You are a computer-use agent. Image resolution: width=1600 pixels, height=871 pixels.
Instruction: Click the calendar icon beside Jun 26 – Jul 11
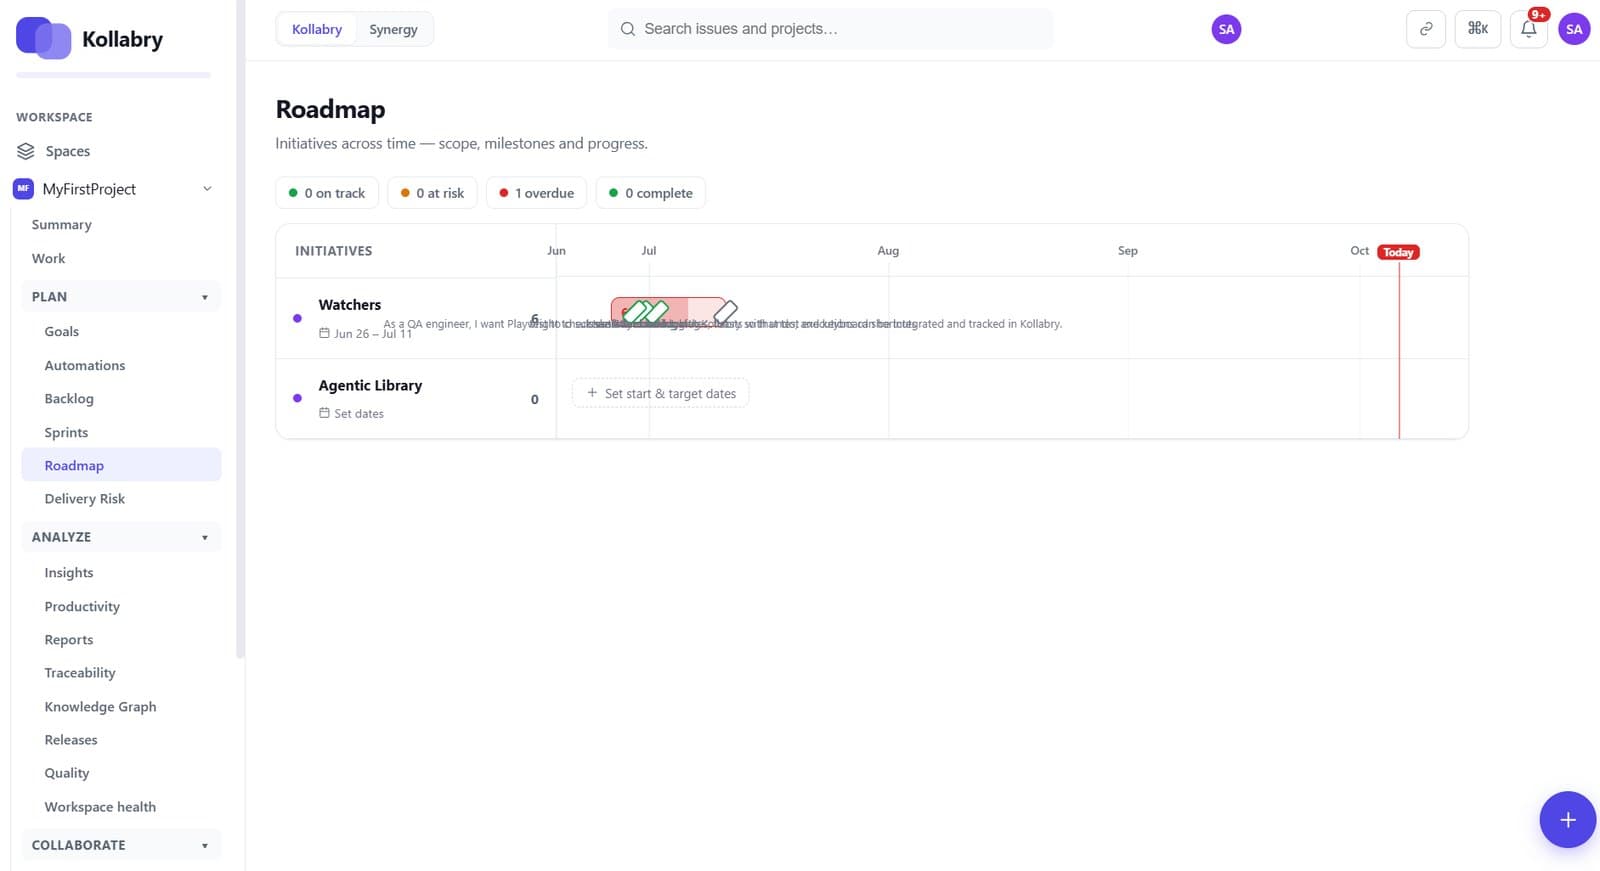324,333
